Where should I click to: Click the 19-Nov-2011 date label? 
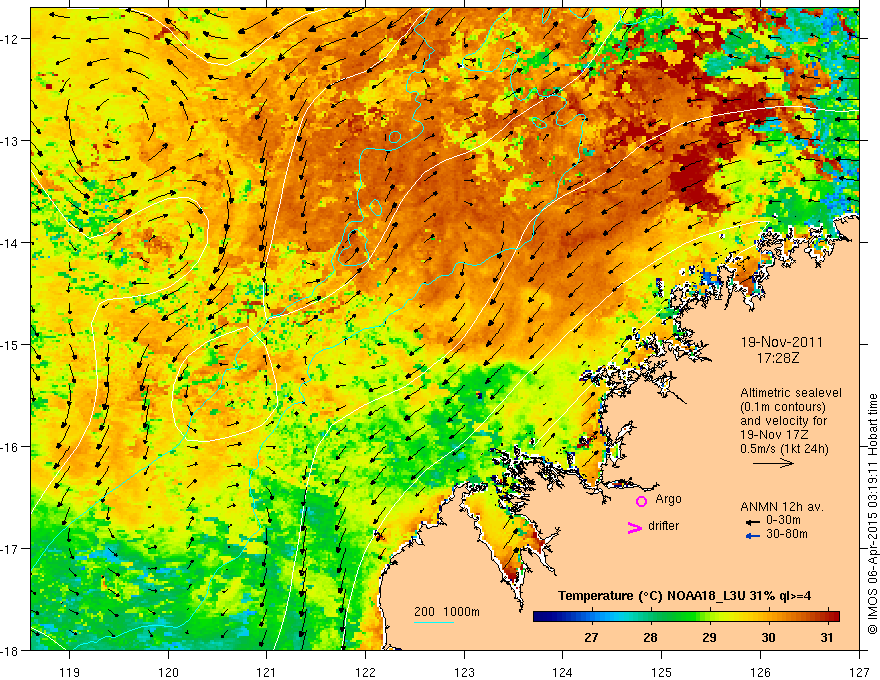(x=781, y=342)
